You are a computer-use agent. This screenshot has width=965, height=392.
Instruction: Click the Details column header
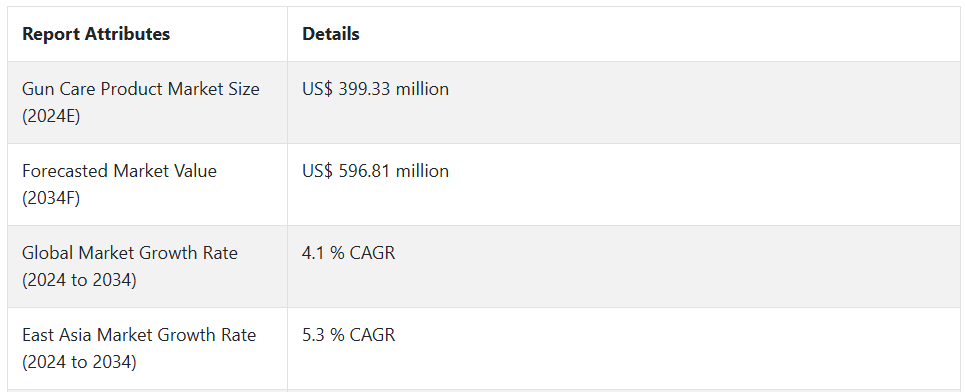point(330,34)
